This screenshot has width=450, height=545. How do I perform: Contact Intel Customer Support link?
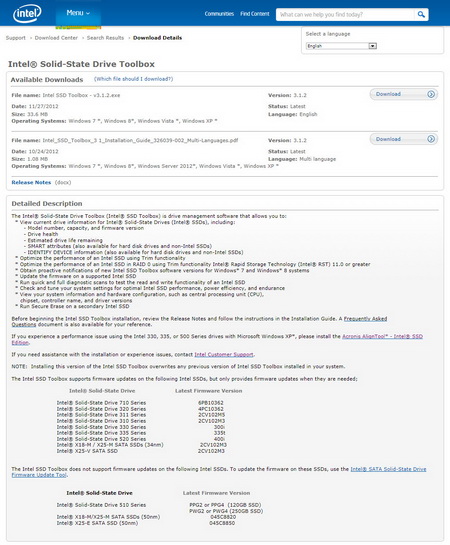224,355
